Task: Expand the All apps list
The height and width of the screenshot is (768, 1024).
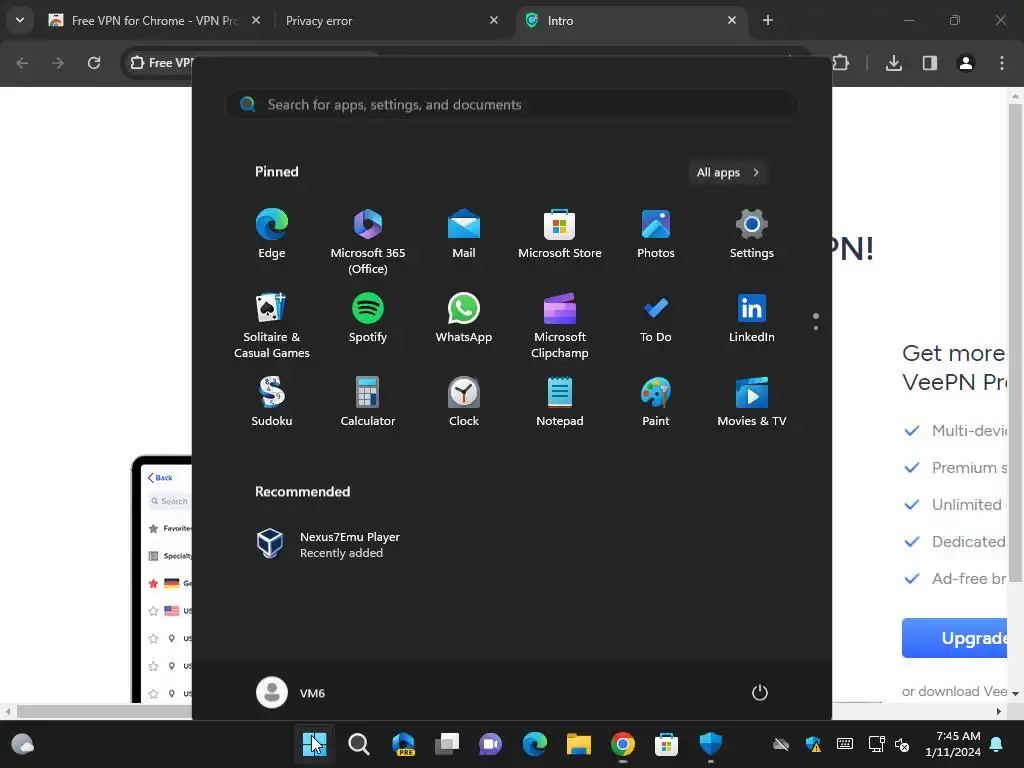Action: click(728, 172)
